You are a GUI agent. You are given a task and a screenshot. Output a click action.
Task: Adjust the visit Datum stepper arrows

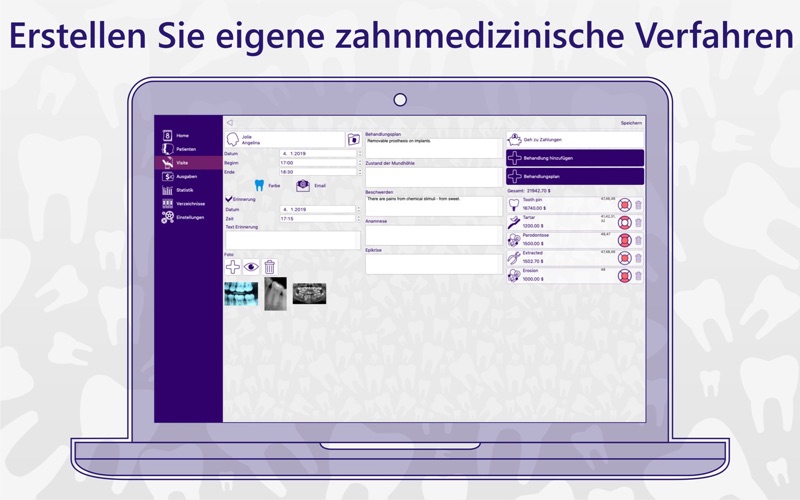(x=360, y=153)
